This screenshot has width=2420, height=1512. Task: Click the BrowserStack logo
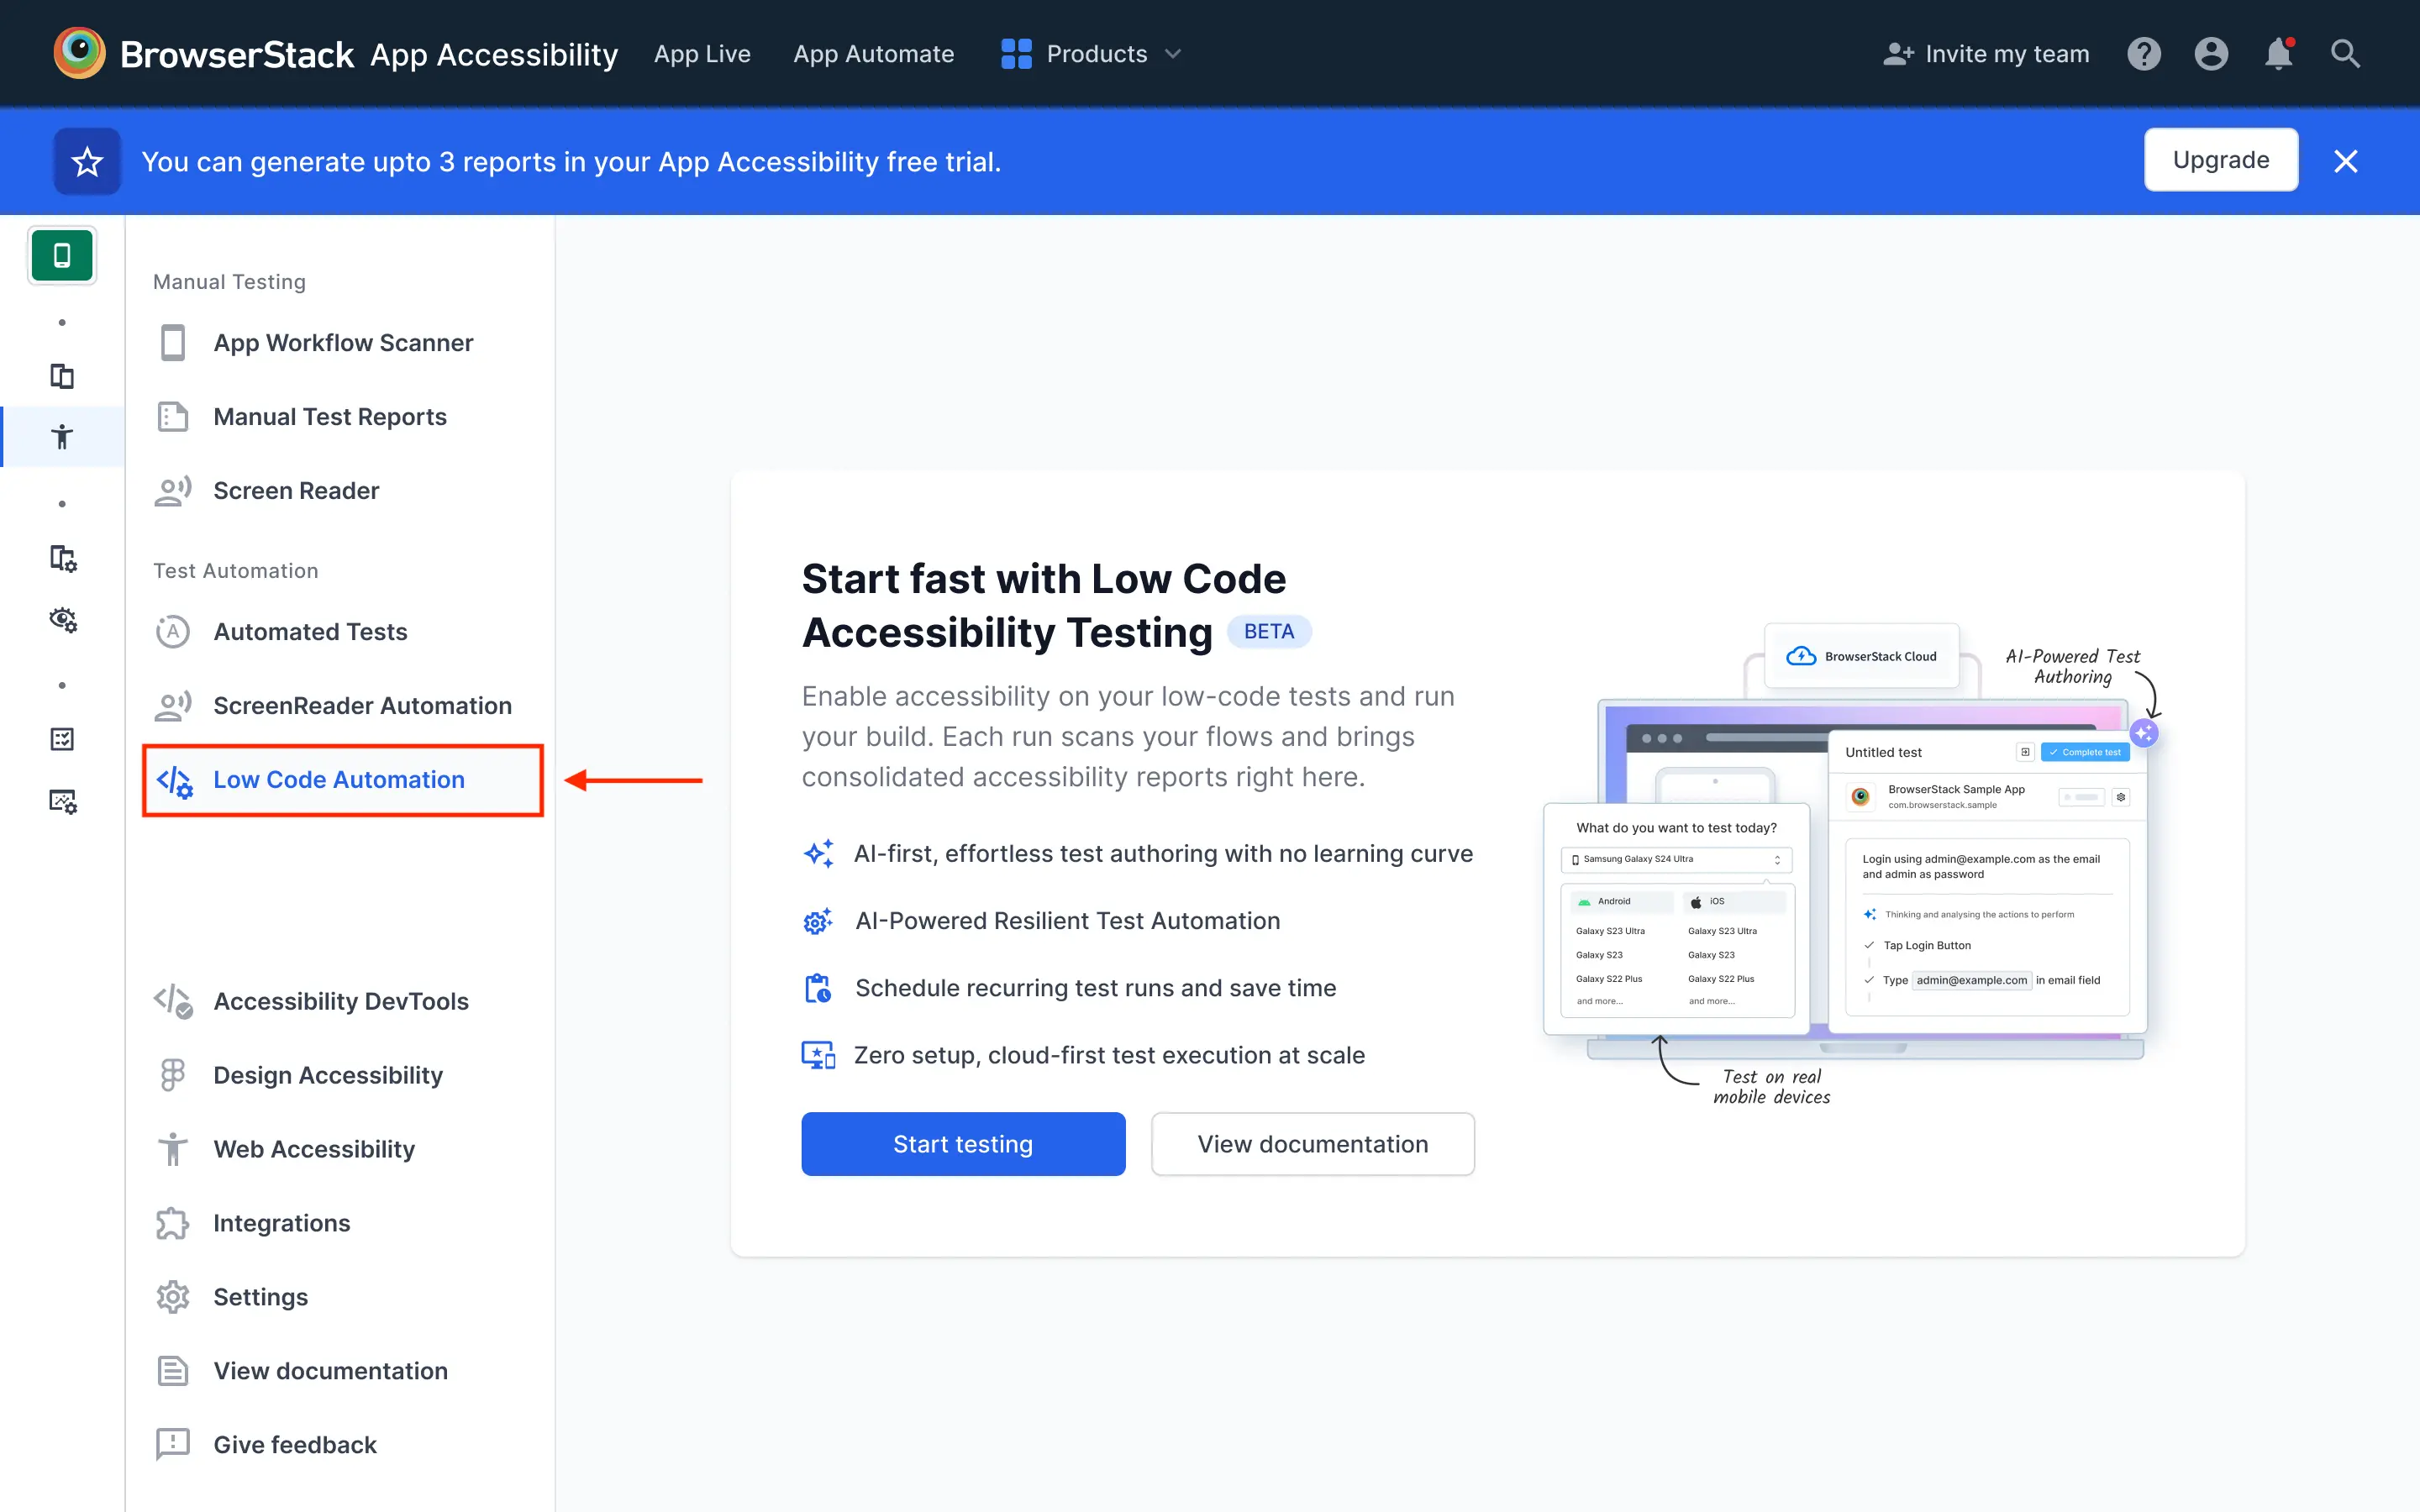[x=204, y=54]
